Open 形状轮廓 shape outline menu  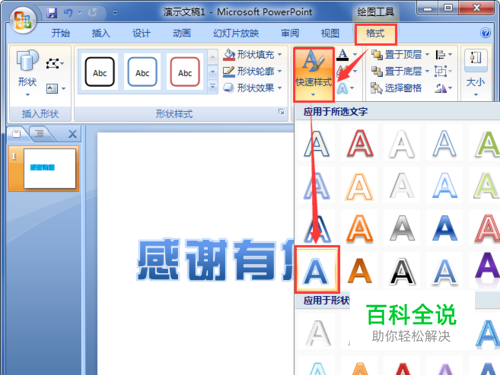tap(252, 71)
